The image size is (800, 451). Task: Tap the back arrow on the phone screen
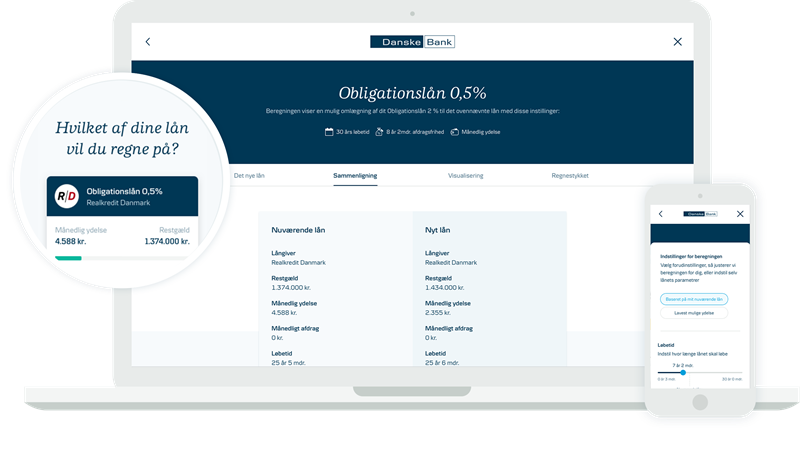tap(660, 214)
